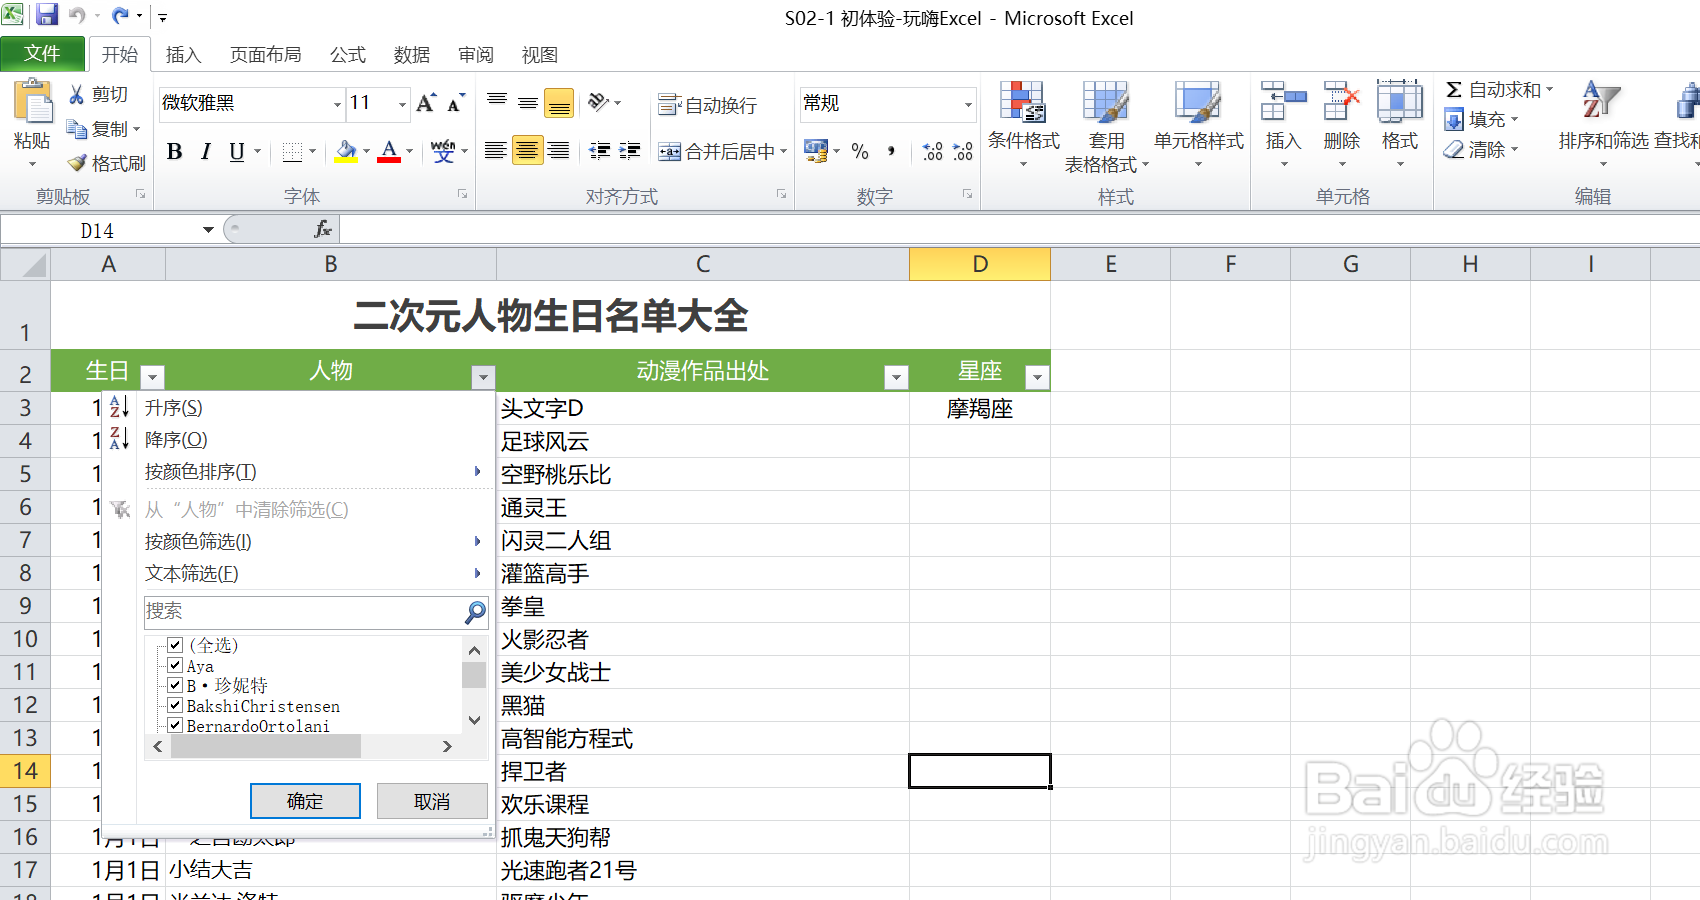Decrease decimal places
1700x900 pixels.
pyautogui.click(x=963, y=151)
